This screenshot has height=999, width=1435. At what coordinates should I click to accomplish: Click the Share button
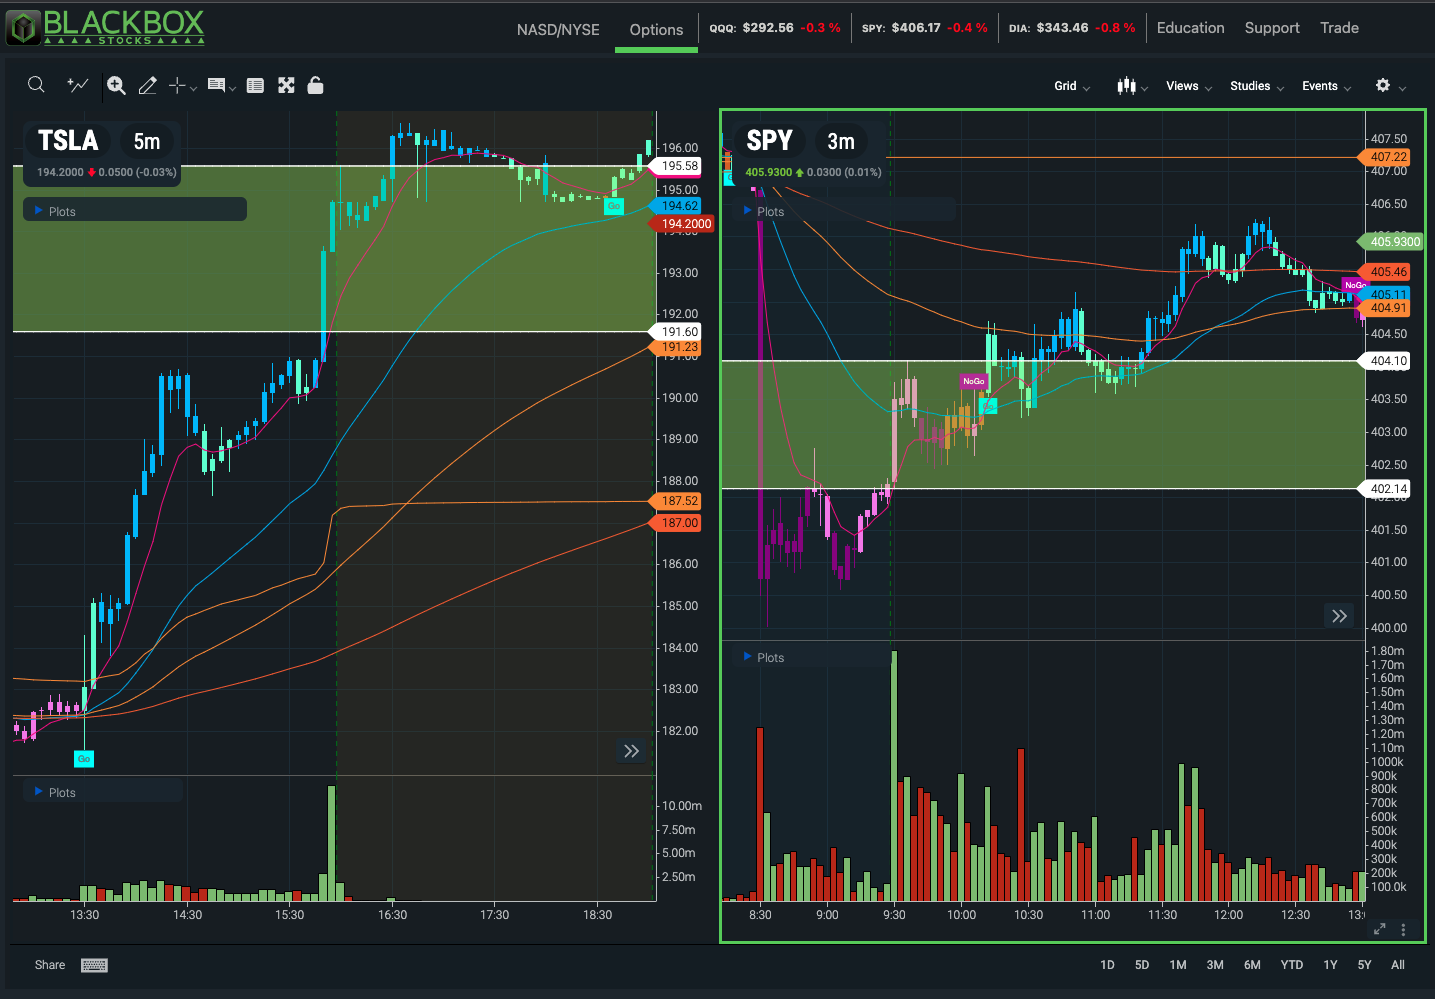(50, 965)
